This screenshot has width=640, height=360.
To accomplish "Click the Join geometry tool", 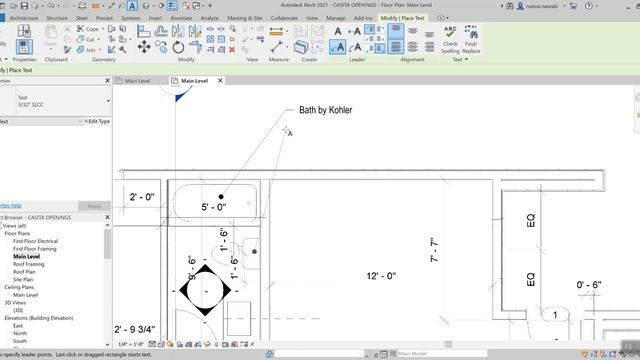I will [x=86, y=50].
